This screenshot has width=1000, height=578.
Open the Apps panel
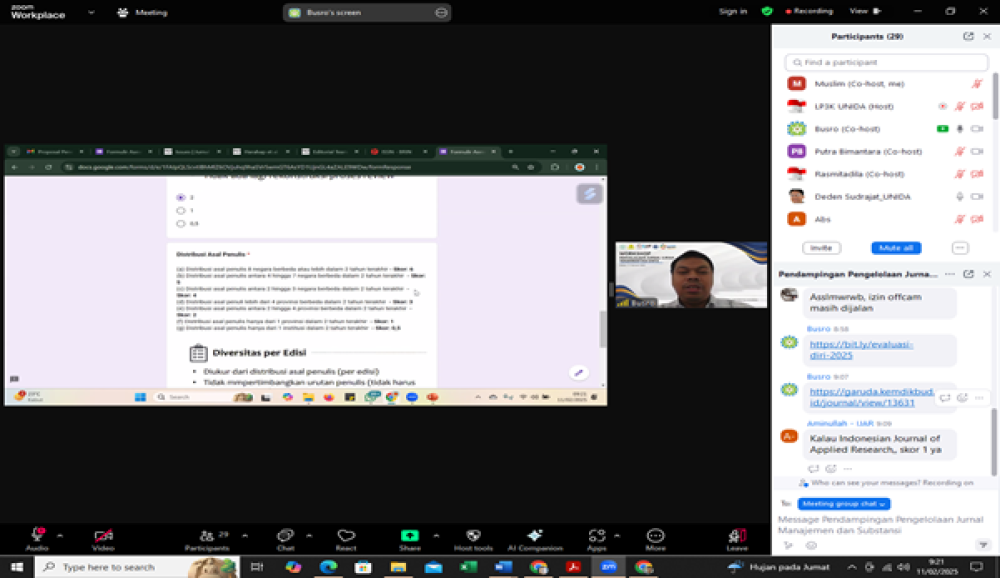coord(597,539)
